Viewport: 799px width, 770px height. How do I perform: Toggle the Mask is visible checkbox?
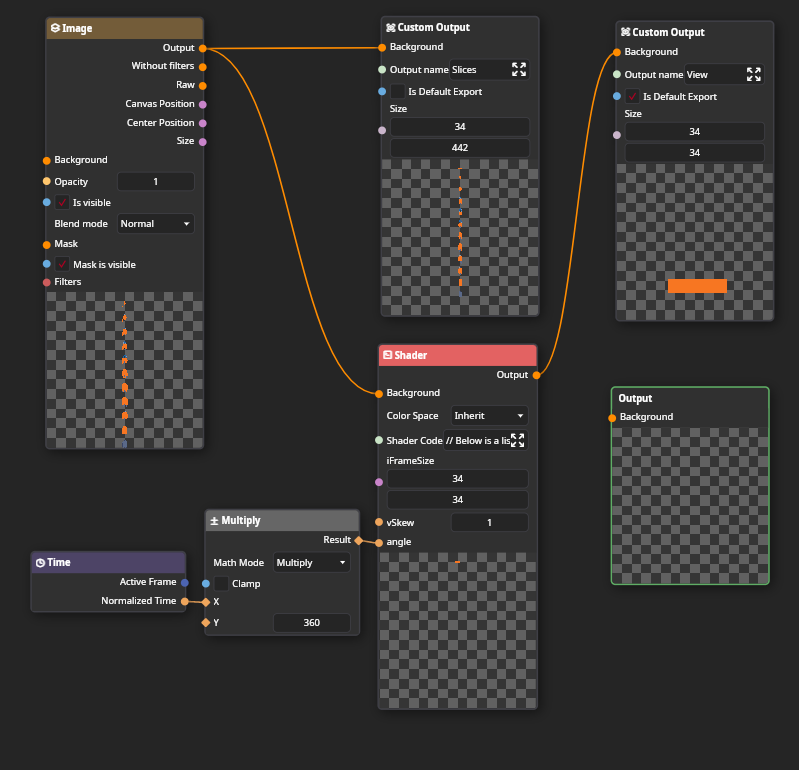click(62, 264)
